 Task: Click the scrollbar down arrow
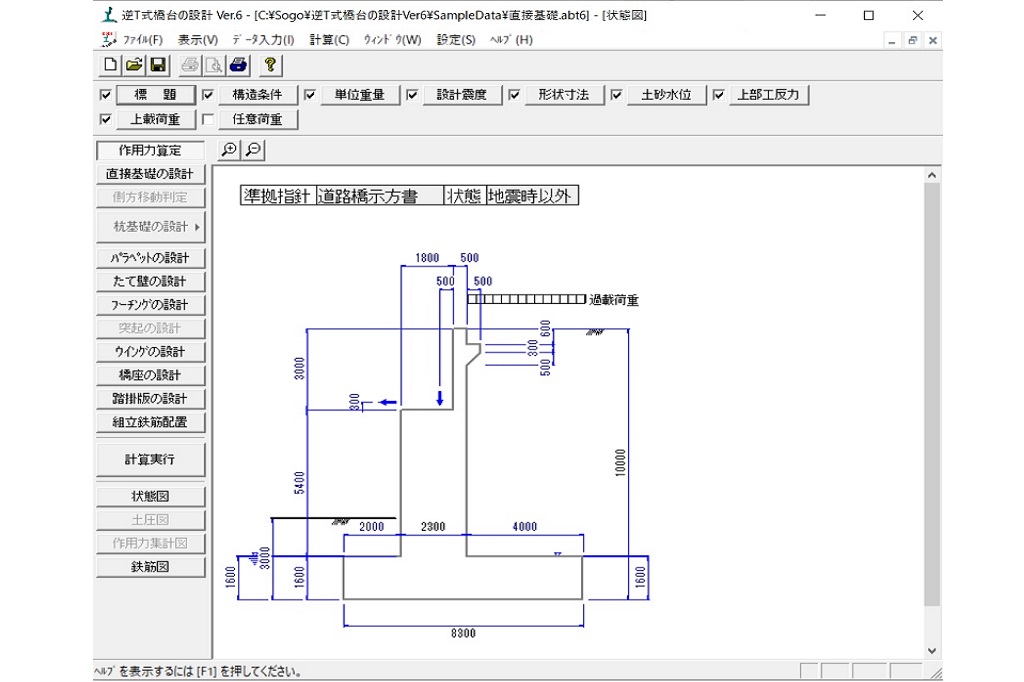coord(932,651)
